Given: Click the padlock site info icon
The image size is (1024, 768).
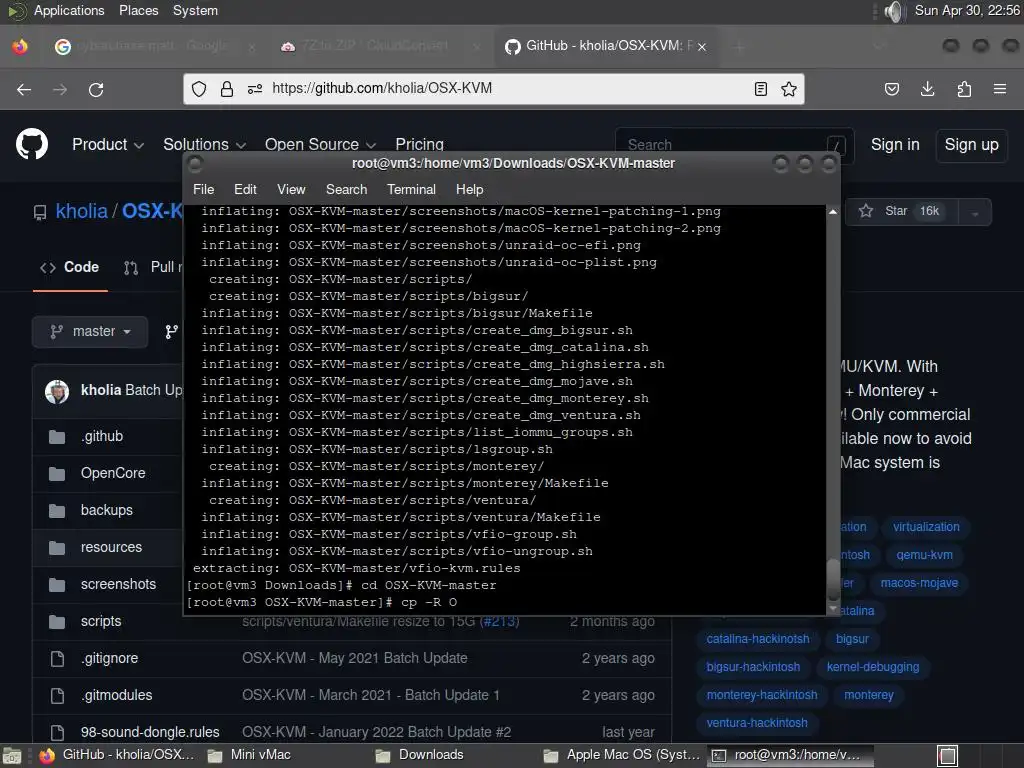Looking at the screenshot, I should [x=227, y=89].
